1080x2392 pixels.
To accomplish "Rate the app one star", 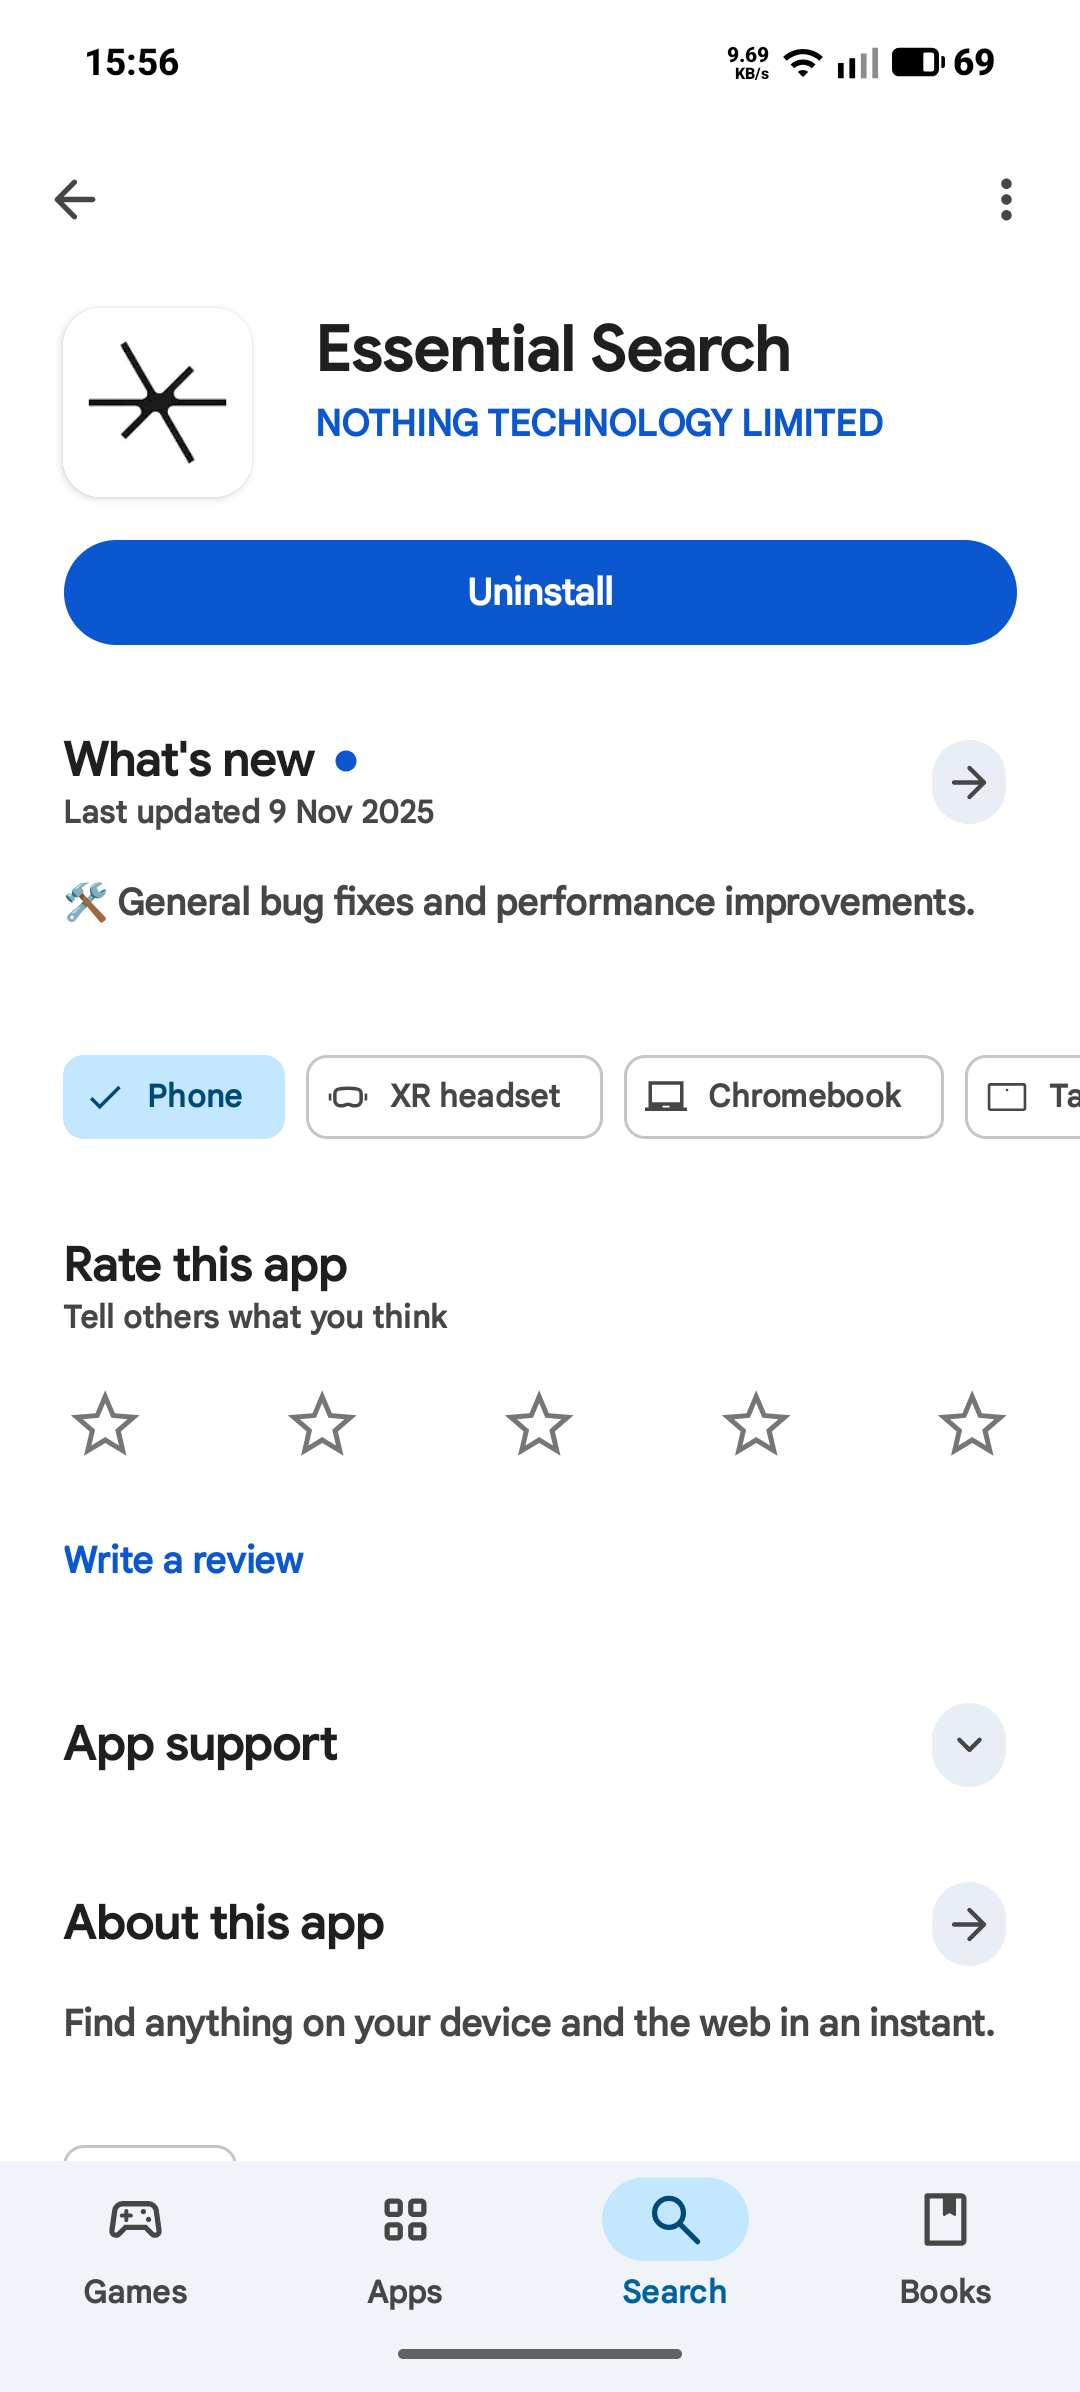I will coord(105,1424).
